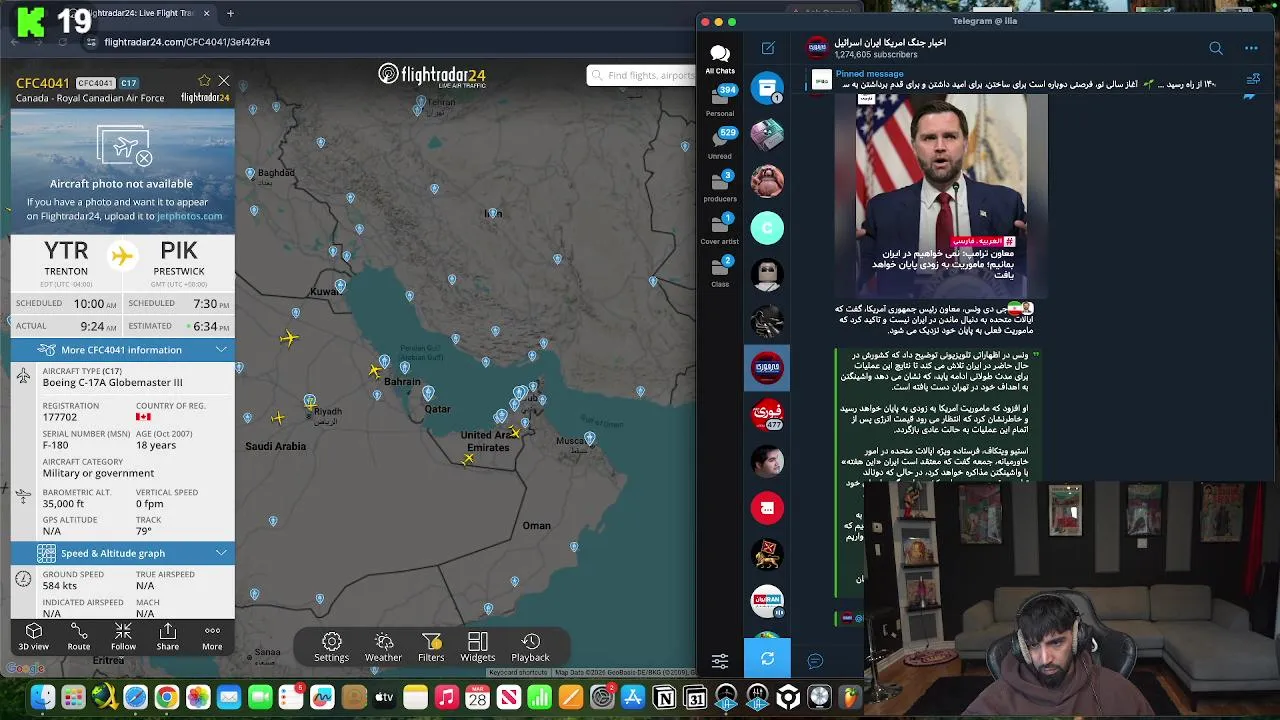Open the Class folder in Telegram
This screenshot has width=1280, height=720.
click(x=720, y=272)
